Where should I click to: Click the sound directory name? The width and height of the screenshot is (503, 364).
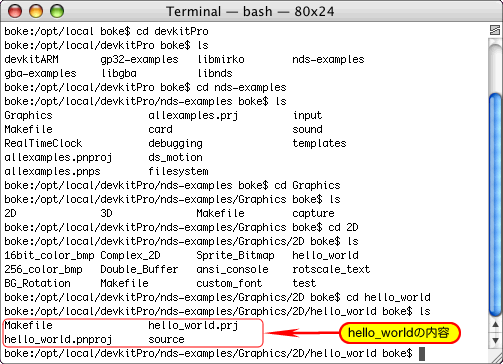pos(307,129)
